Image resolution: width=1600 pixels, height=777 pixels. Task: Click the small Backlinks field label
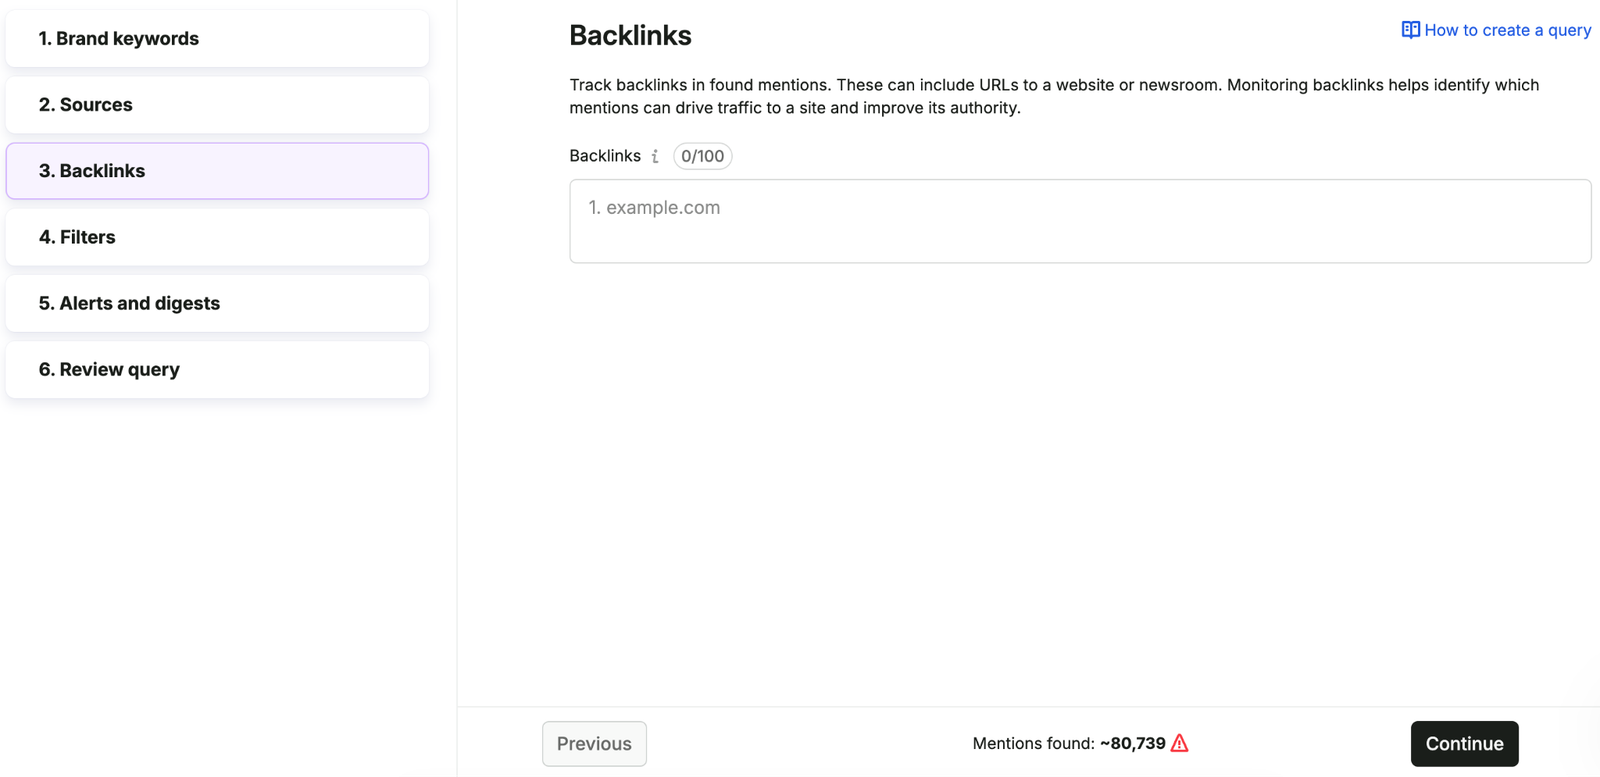605,156
